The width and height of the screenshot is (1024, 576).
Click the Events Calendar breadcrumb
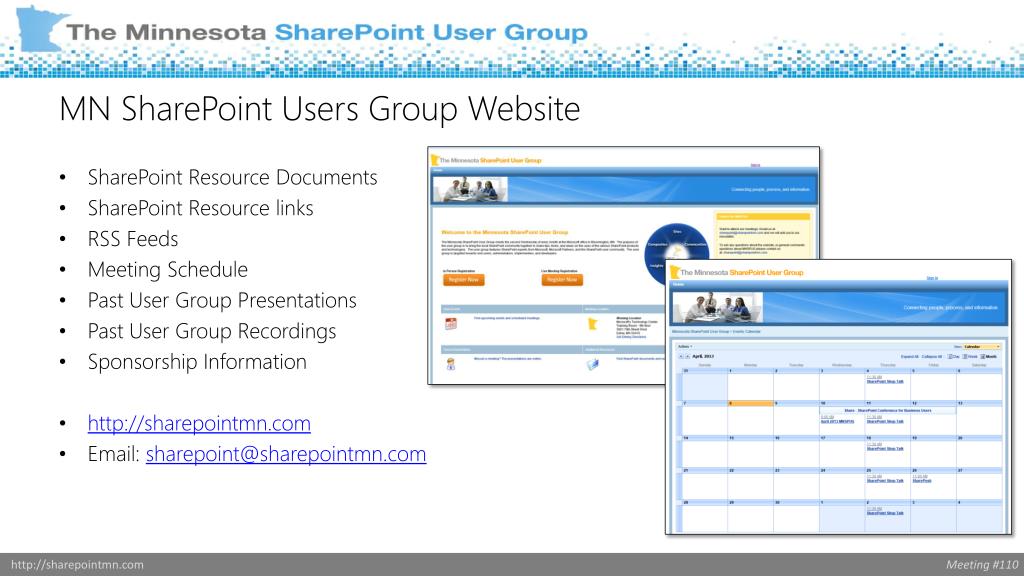point(746,332)
